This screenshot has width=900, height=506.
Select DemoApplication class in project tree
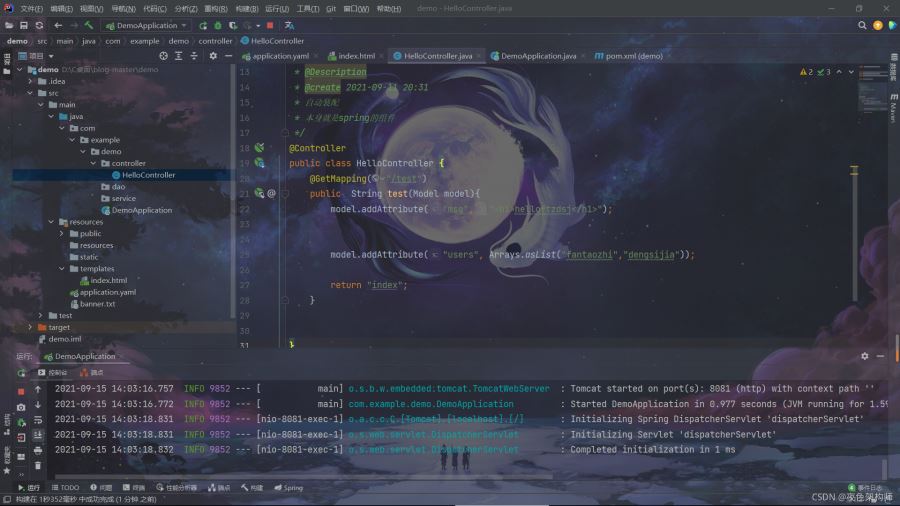(142, 210)
